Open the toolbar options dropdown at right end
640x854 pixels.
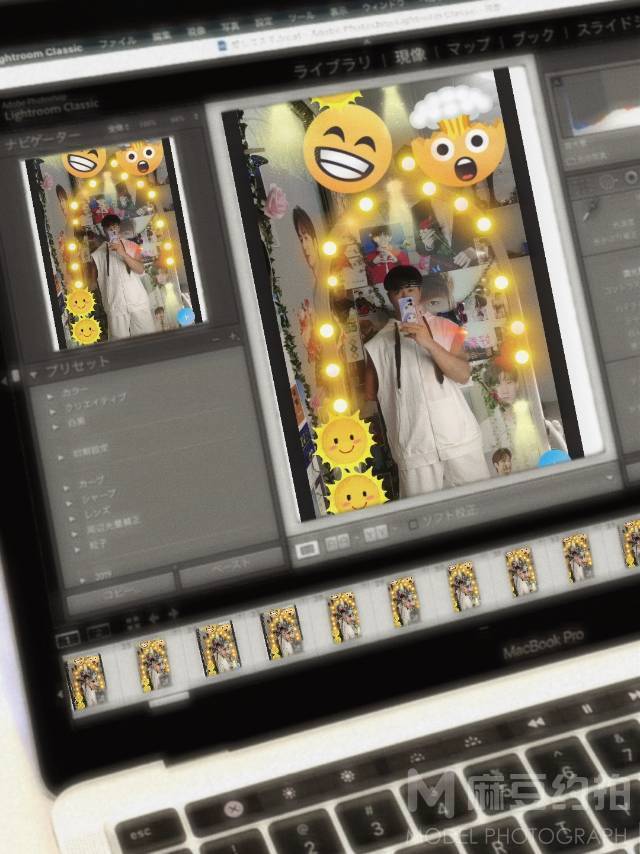click(609, 478)
